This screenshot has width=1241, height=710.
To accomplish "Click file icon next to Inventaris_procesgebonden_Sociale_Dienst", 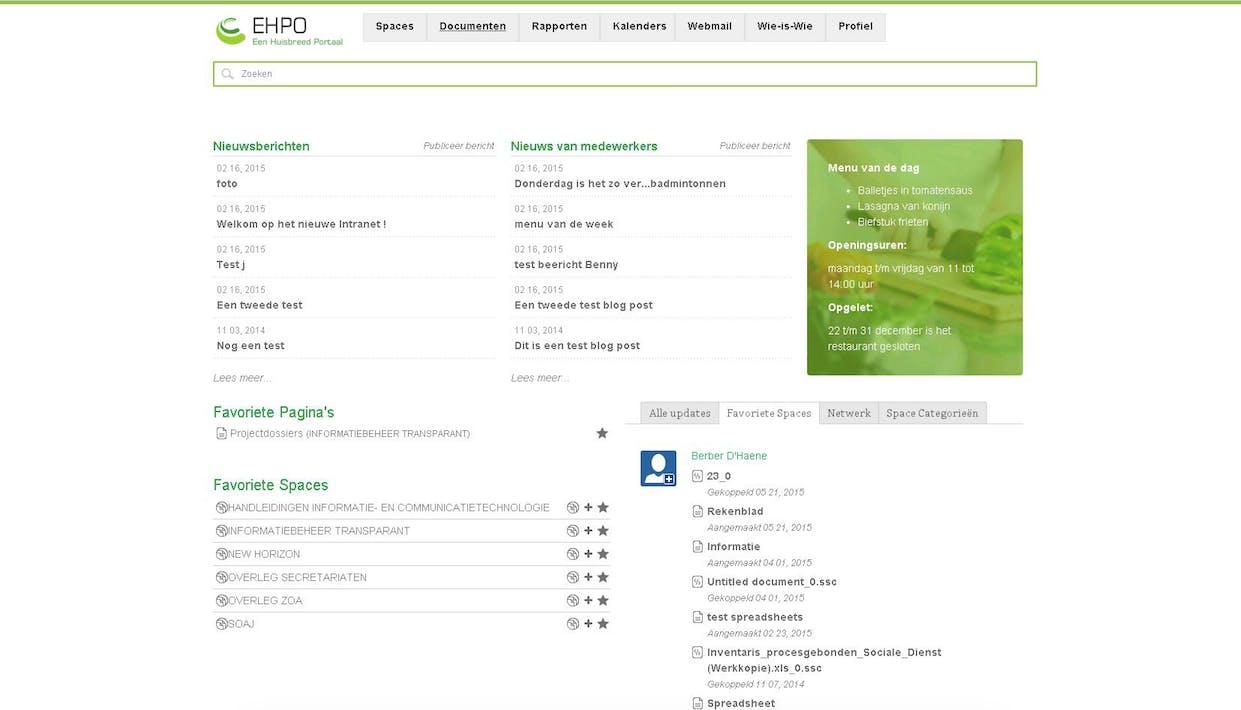I will (x=698, y=652).
